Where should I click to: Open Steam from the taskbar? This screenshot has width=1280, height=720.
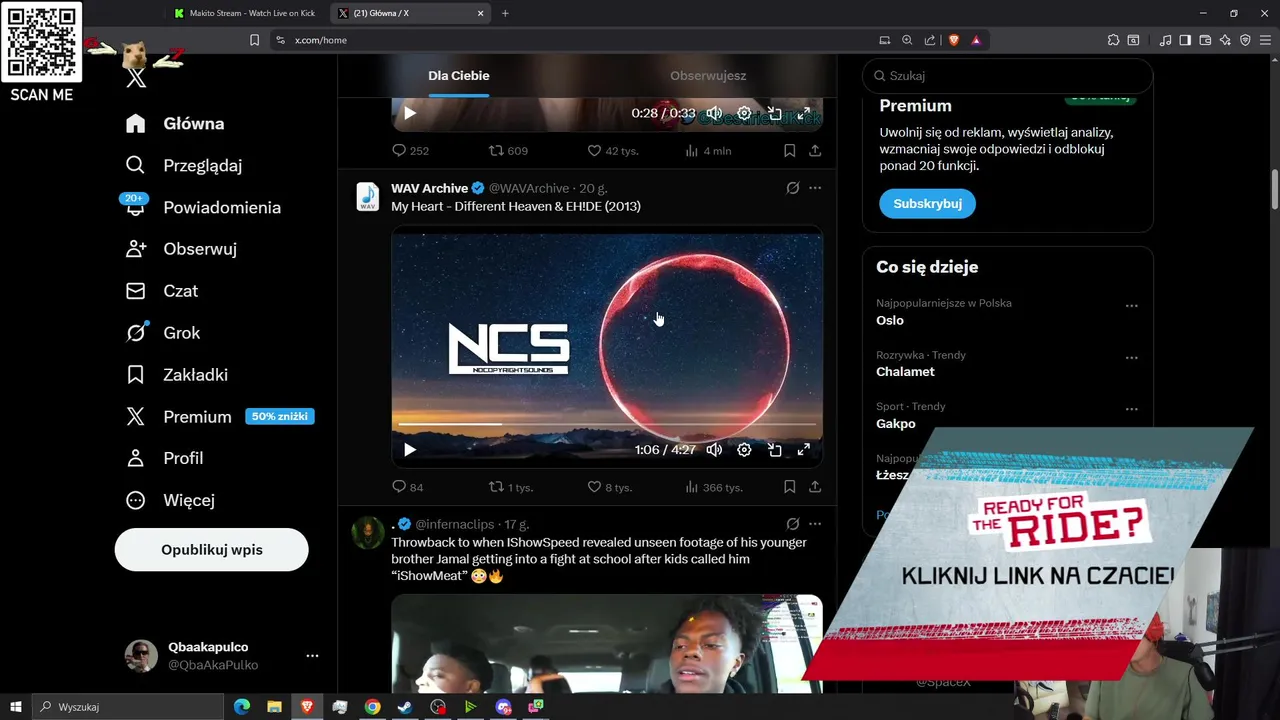[x=405, y=707]
